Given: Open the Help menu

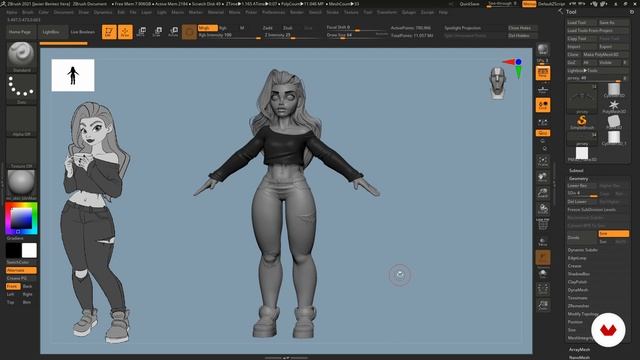Looking at the screenshot, I should click(443, 13).
